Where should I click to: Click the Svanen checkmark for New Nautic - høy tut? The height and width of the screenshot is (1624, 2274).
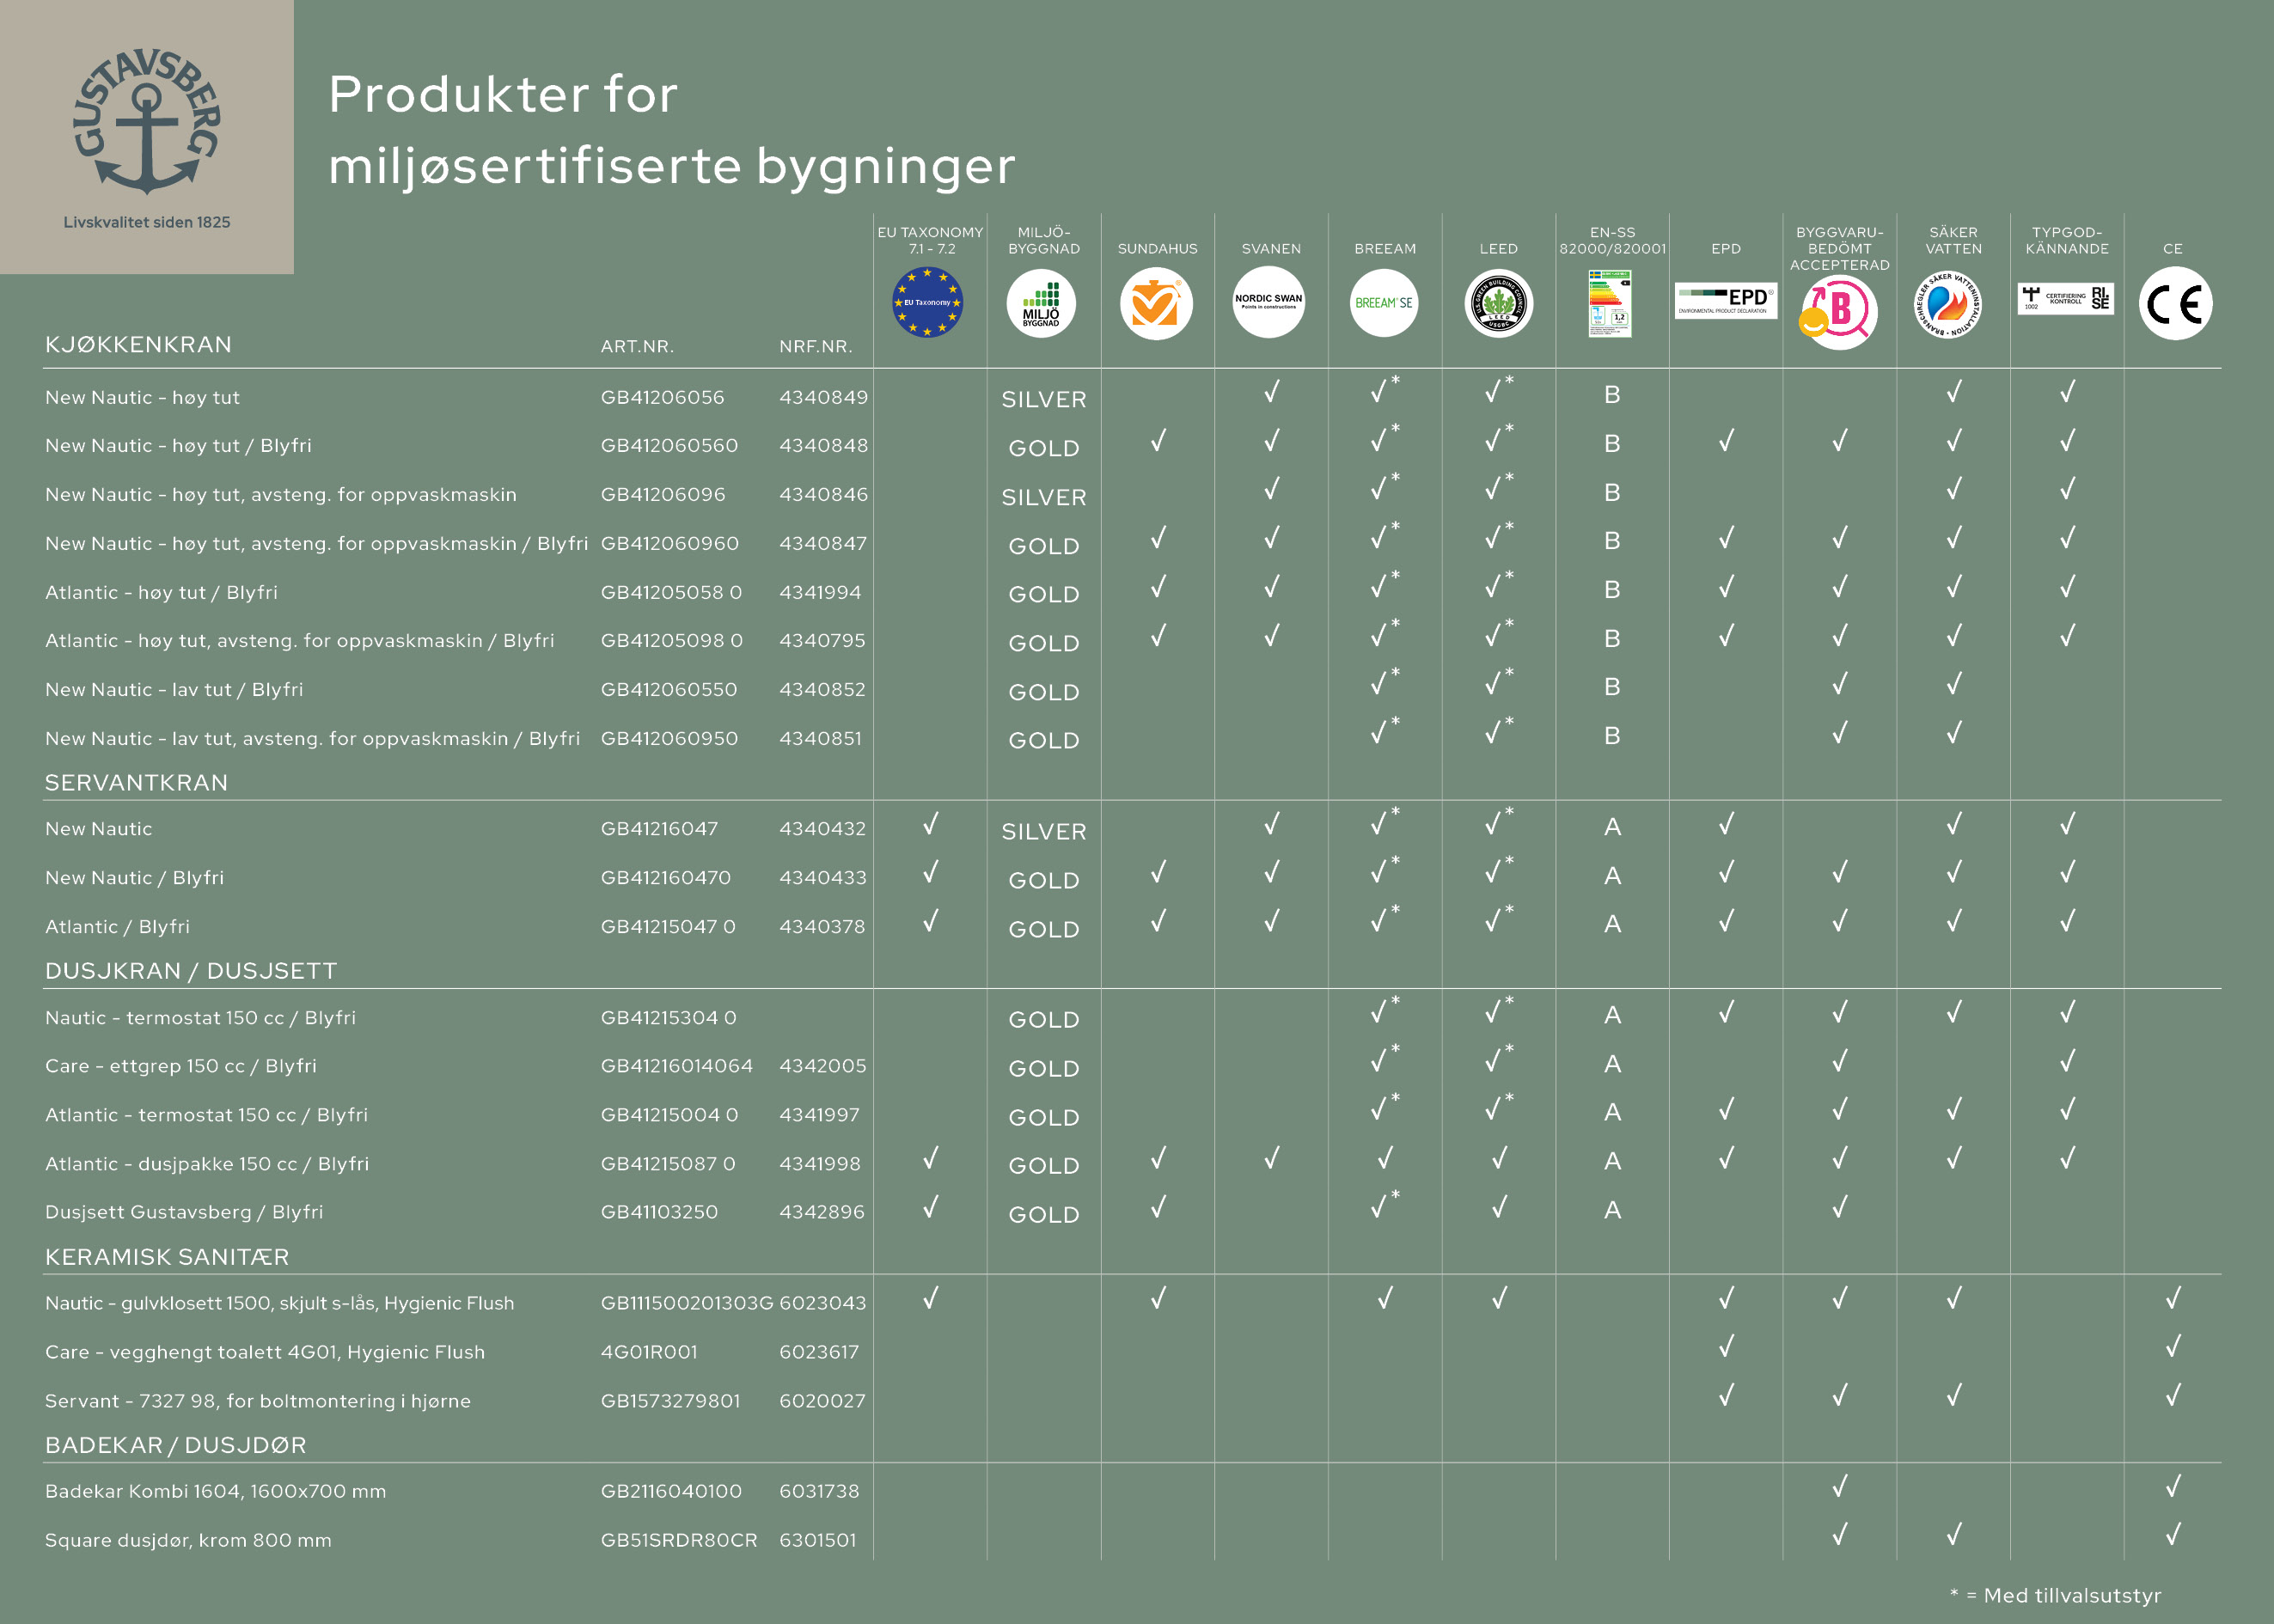point(1271,391)
